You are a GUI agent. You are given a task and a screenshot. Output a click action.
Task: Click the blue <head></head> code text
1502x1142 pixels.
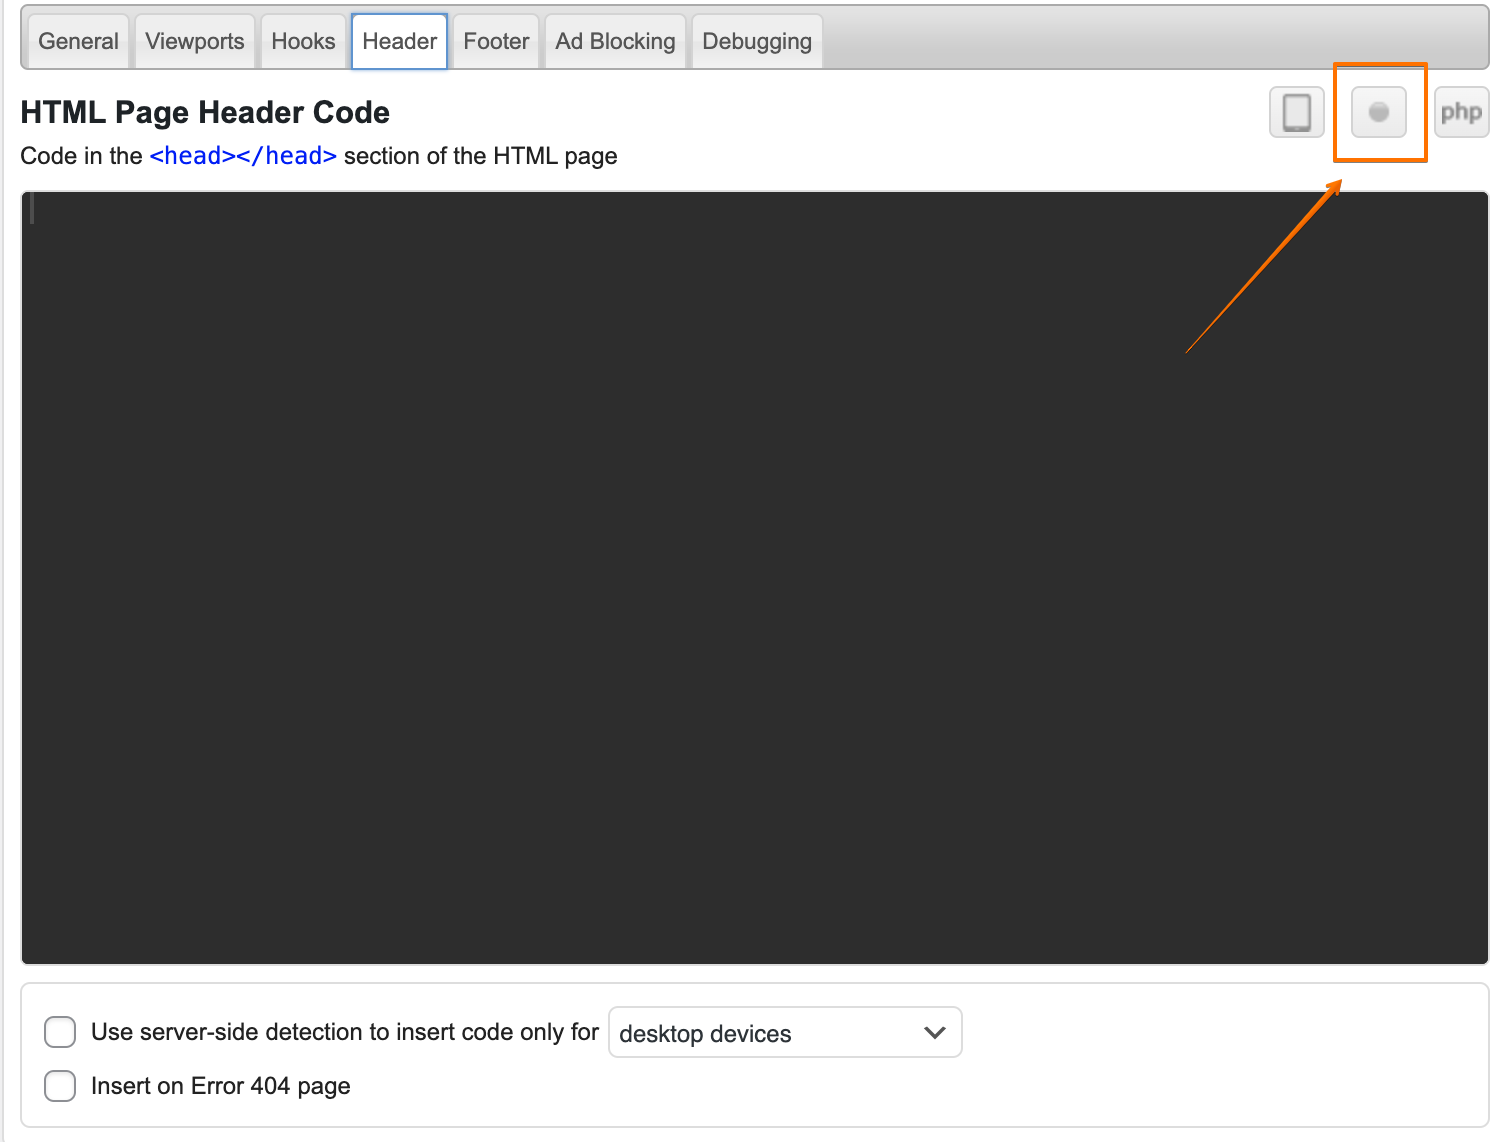click(x=243, y=156)
